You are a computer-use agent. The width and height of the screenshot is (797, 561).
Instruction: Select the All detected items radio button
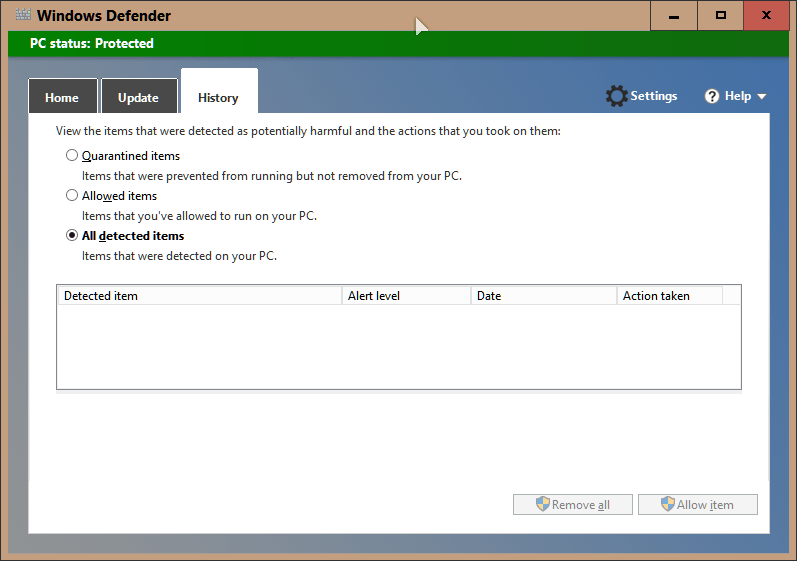pos(72,235)
